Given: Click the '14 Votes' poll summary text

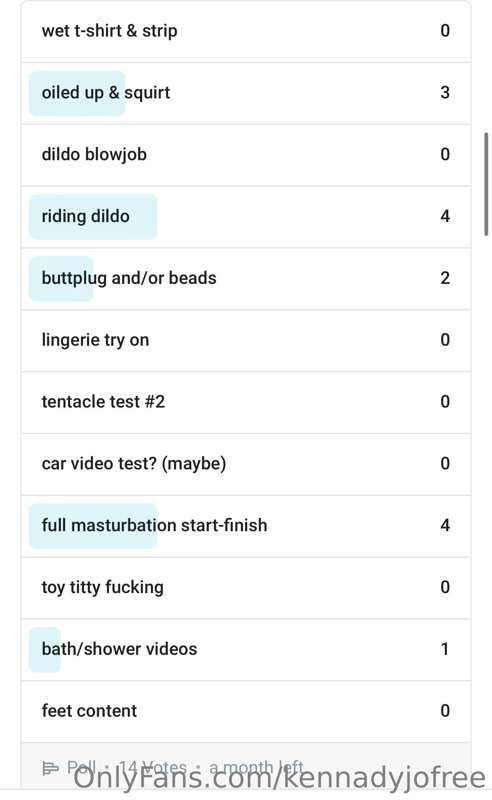Looking at the screenshot, I should coord(152,768).
